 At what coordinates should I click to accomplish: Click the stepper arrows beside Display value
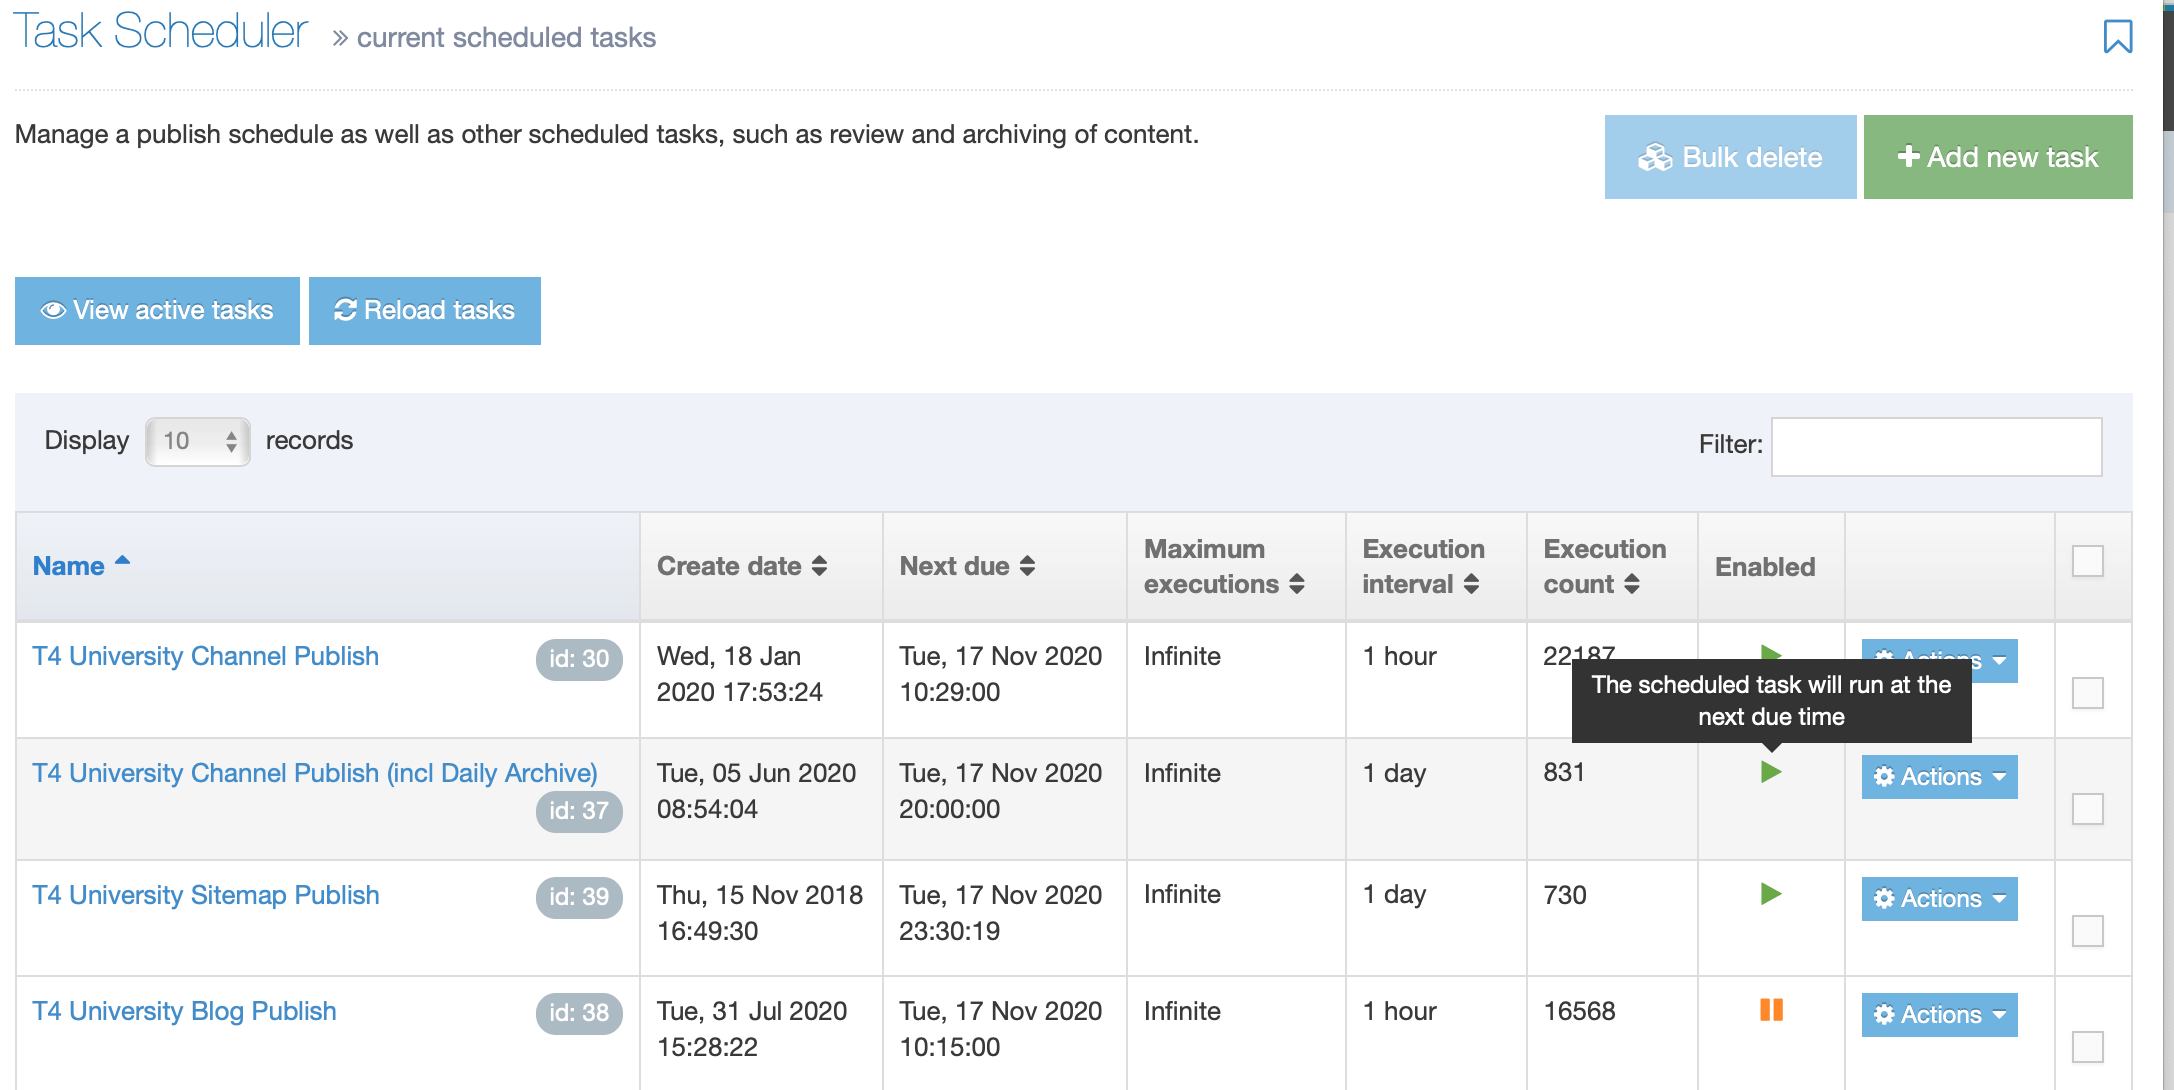tap(232, 441)
